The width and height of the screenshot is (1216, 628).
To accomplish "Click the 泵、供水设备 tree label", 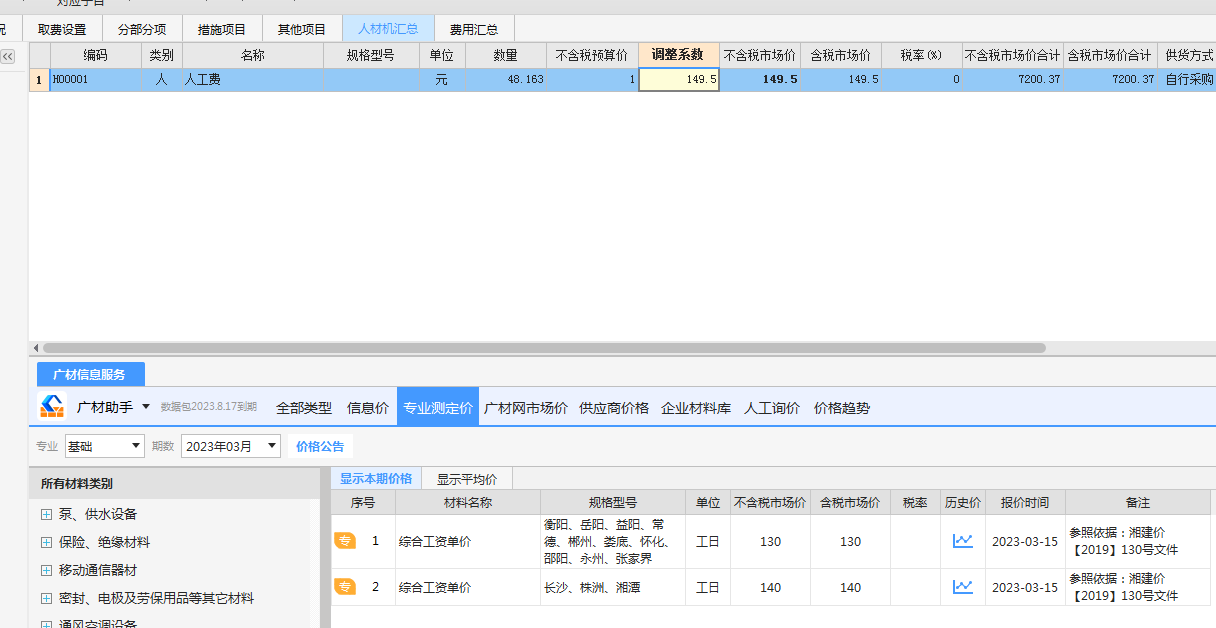I will (98, 514).
